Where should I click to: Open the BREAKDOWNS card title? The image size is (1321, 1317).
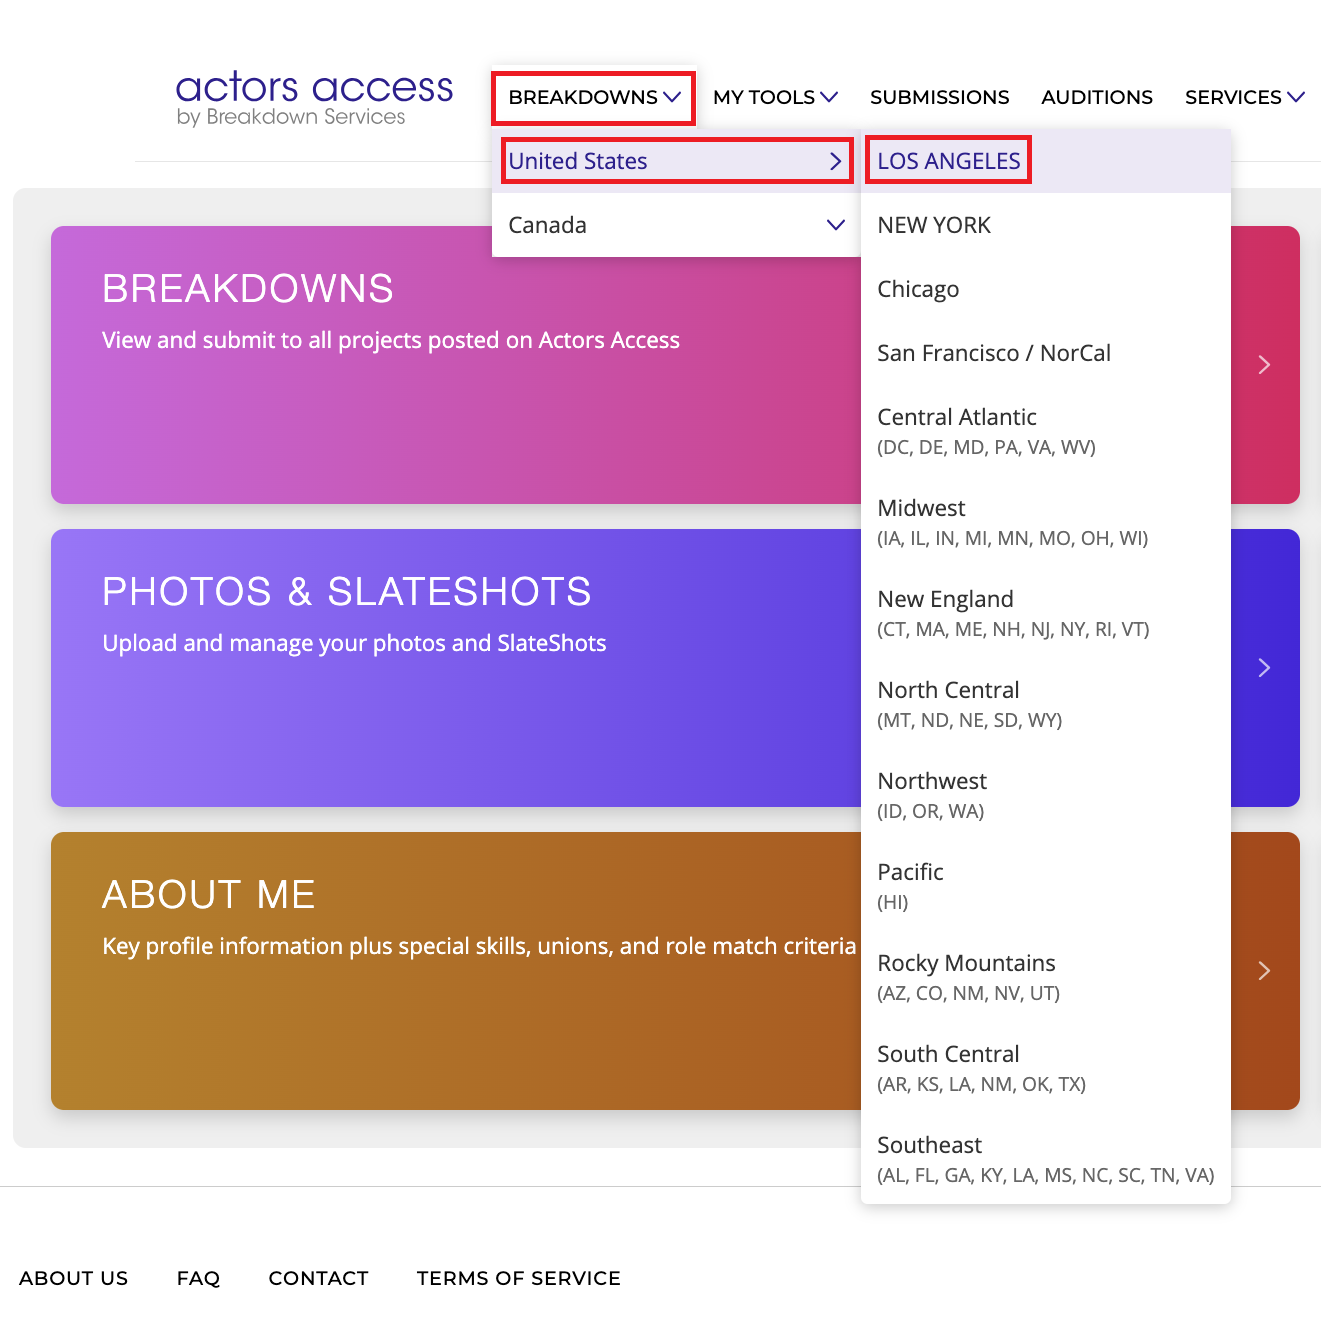(248, 289)
